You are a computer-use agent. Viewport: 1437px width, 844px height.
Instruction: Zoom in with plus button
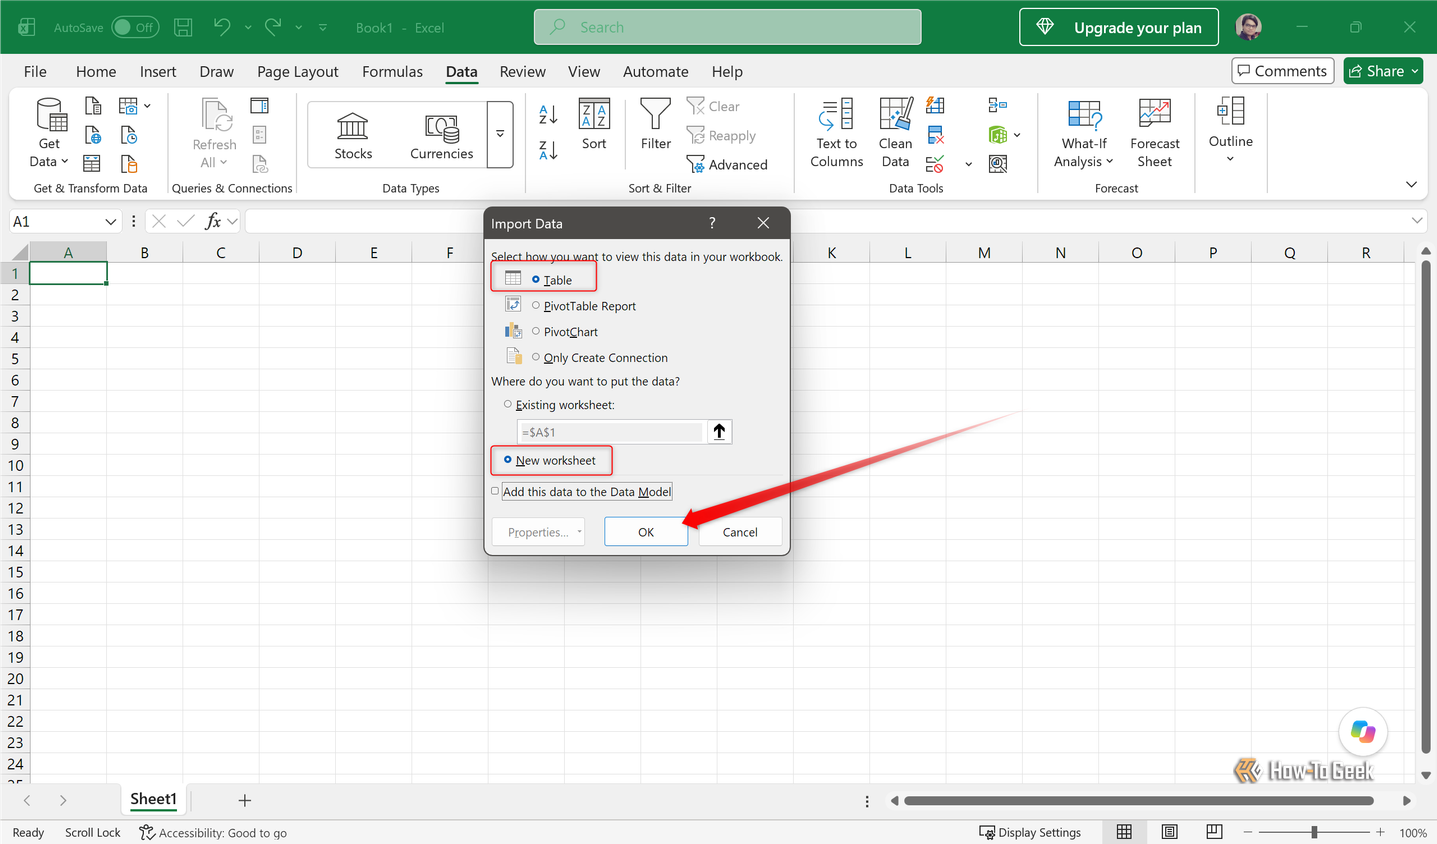tap(1380, 832)
